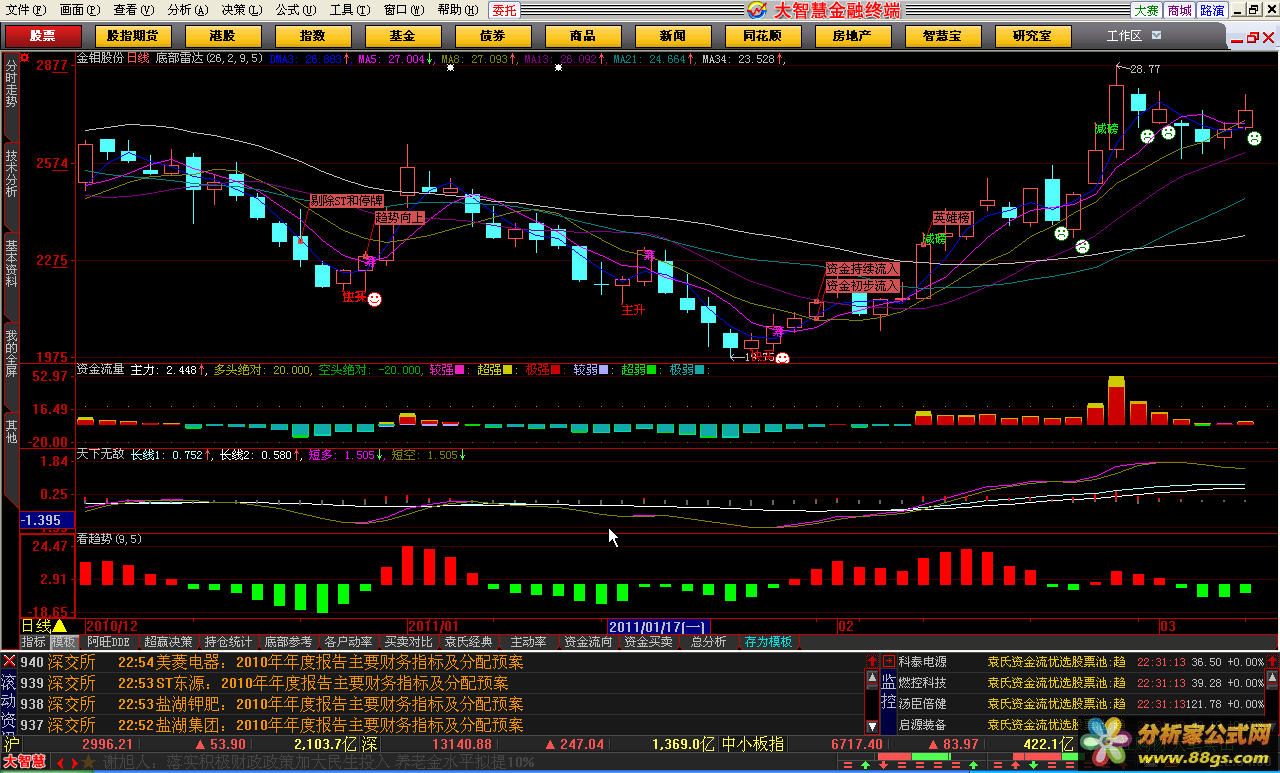Screen dimensions: 1280x773
Task: Select 科泰电源 row in monitor list
Action: click(x=1080, y=662)
